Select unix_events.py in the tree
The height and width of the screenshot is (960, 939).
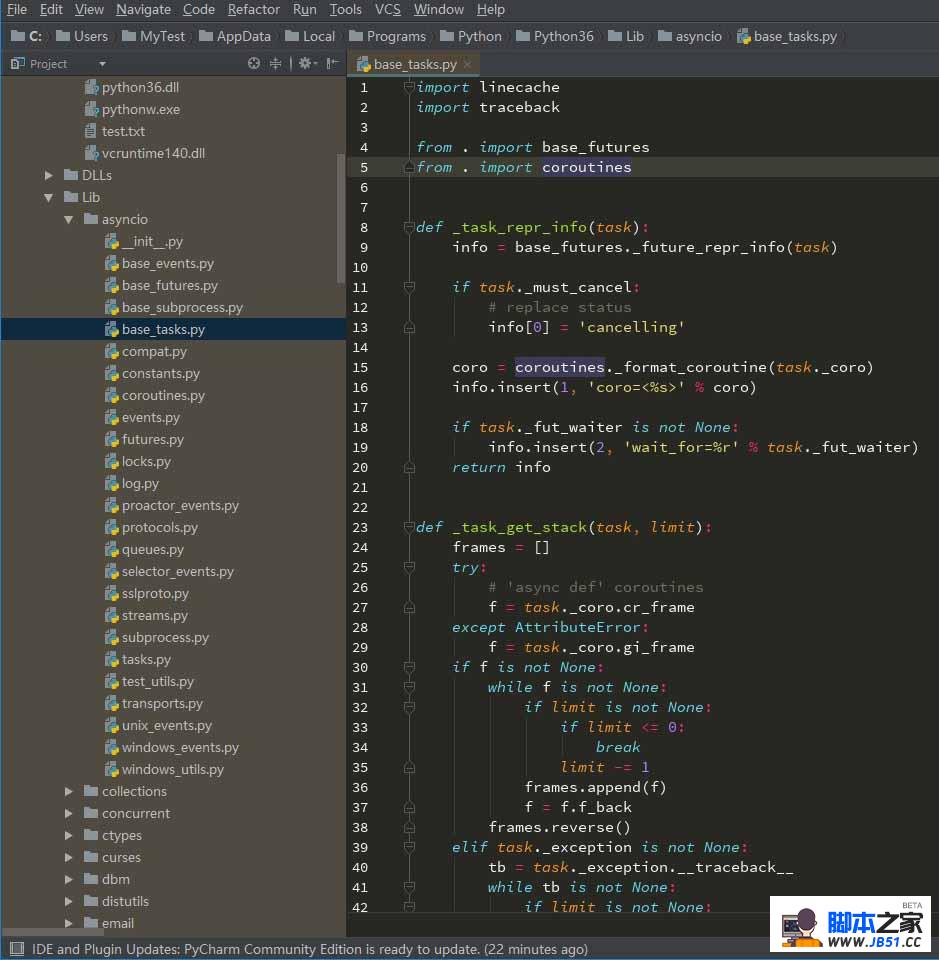click(x=166, y=726)
